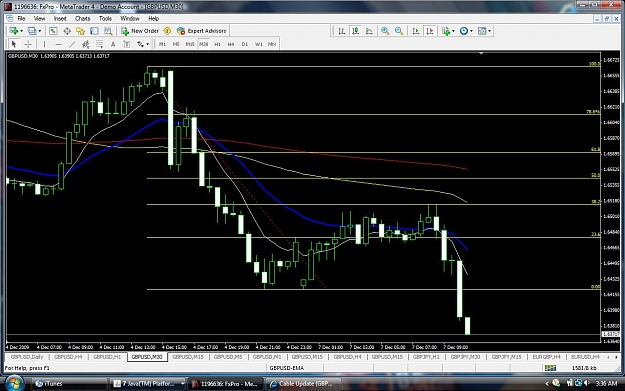The height and width of the screenshot is (391, 625).
Task: Click the yellow MetaEditor icon
Action: [167, 31]
